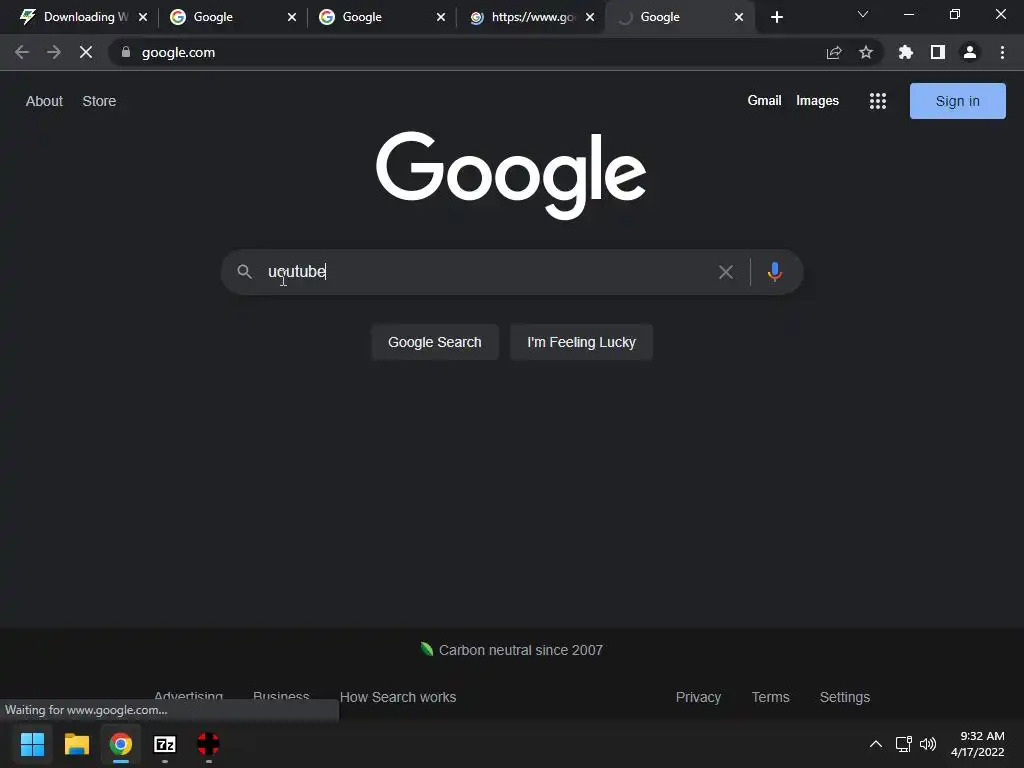
Task: Open the Store link
Action: click(99, 101)
